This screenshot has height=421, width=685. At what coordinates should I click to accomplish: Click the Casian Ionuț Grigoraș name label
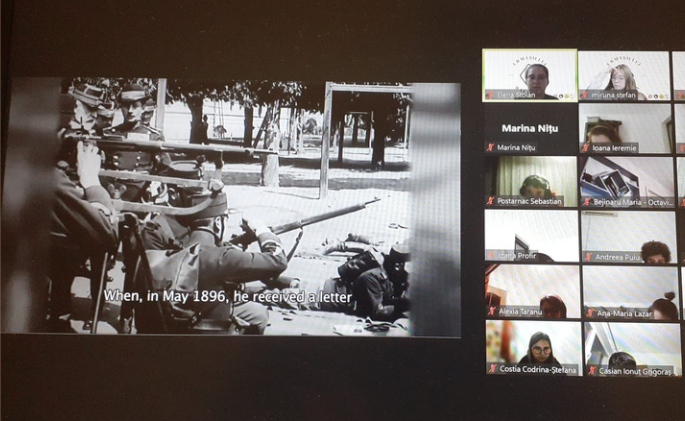635,372
